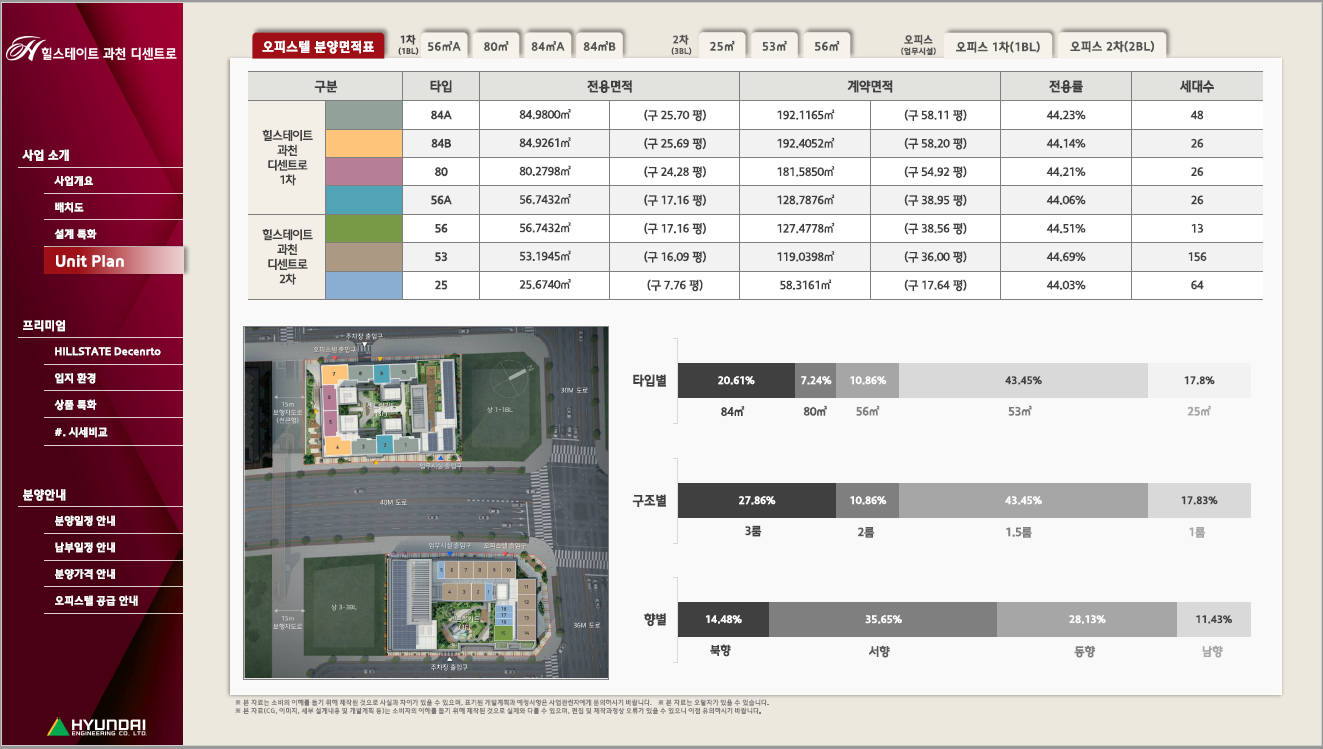1323x749 pixels.
Task: Click the 84.9800㎡ cell
Action: [545, 115]
